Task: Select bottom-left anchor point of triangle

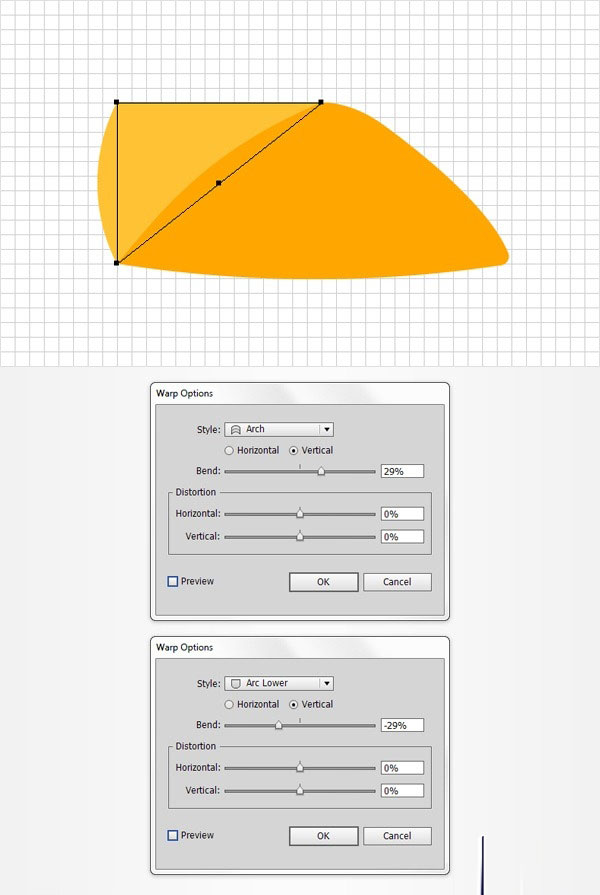Action: [117, 263]
